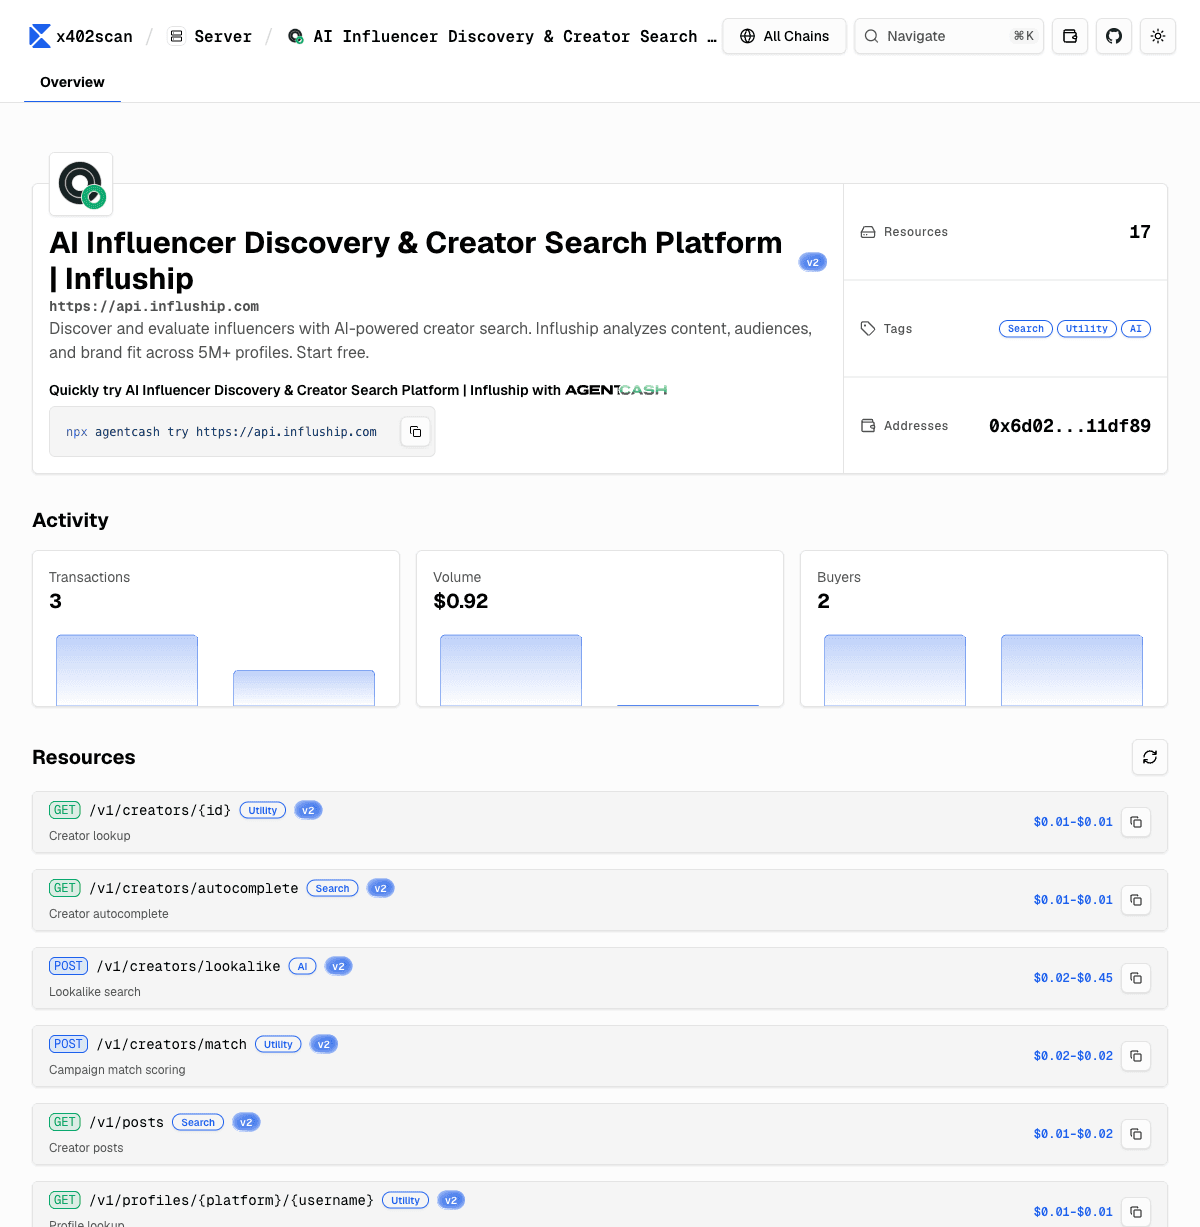Viewport: 1200px width, 1227px height.
Task: Click Utility tag on /v1/creators/match
Action: [x=278, y=1045]
